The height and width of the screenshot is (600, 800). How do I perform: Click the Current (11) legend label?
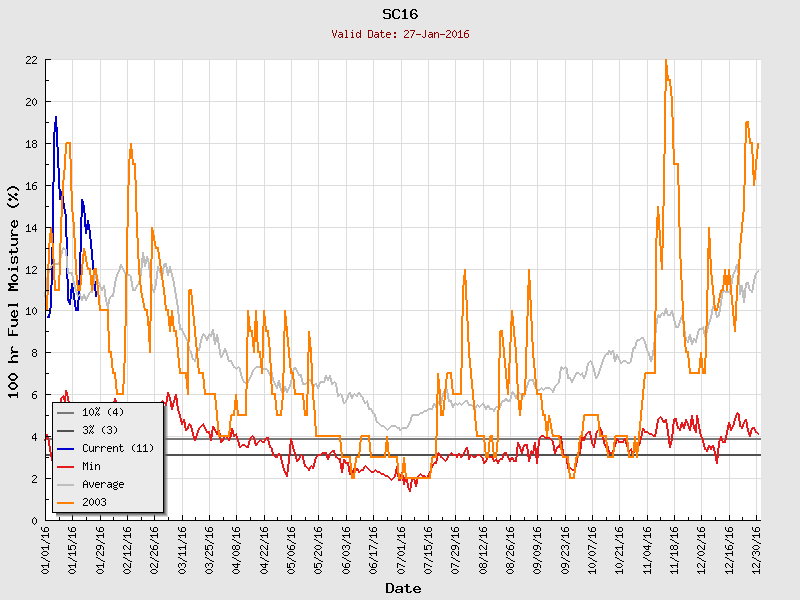click(x=117, y=448)
